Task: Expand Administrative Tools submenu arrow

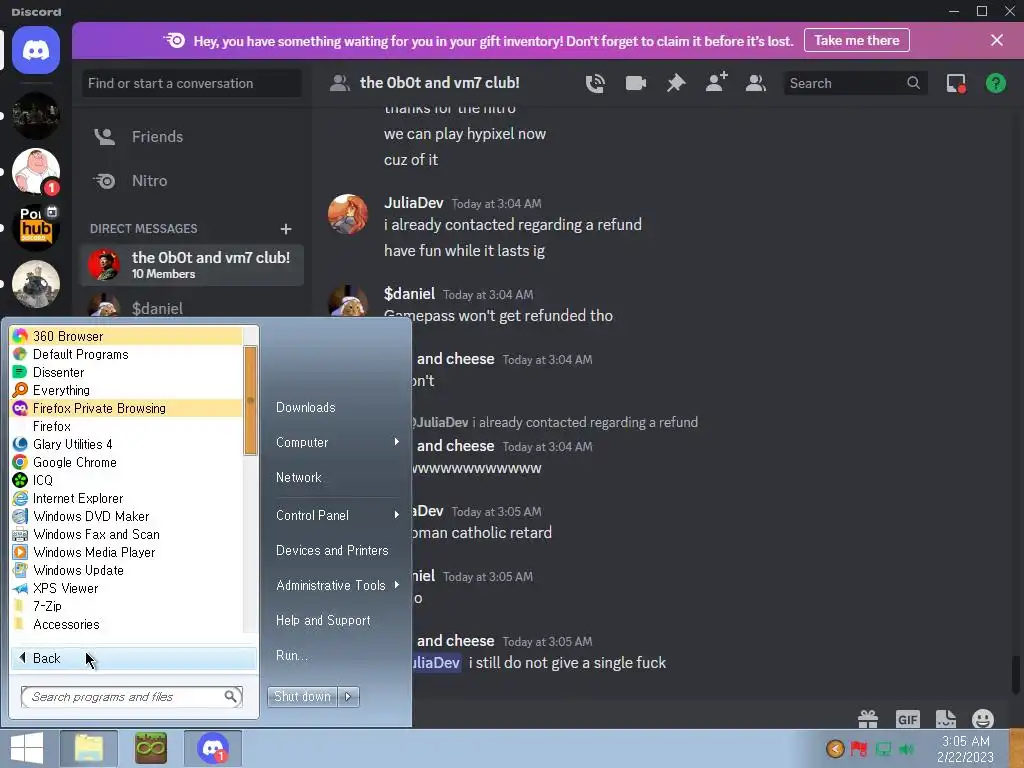Action: click(x=396, y=585)
